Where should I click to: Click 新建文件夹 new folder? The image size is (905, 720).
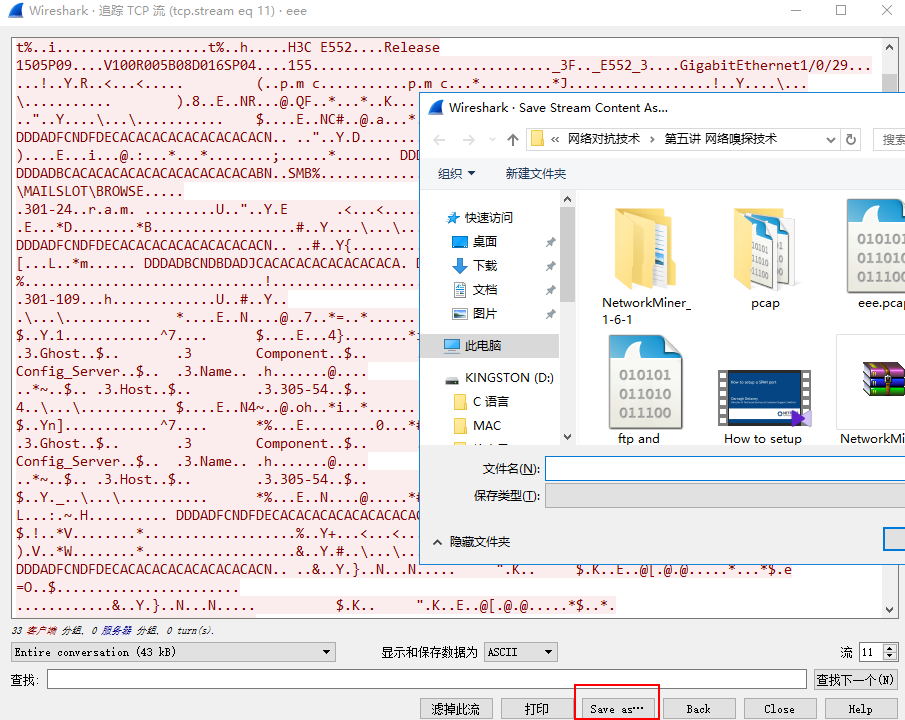click(x=536, y=174)
